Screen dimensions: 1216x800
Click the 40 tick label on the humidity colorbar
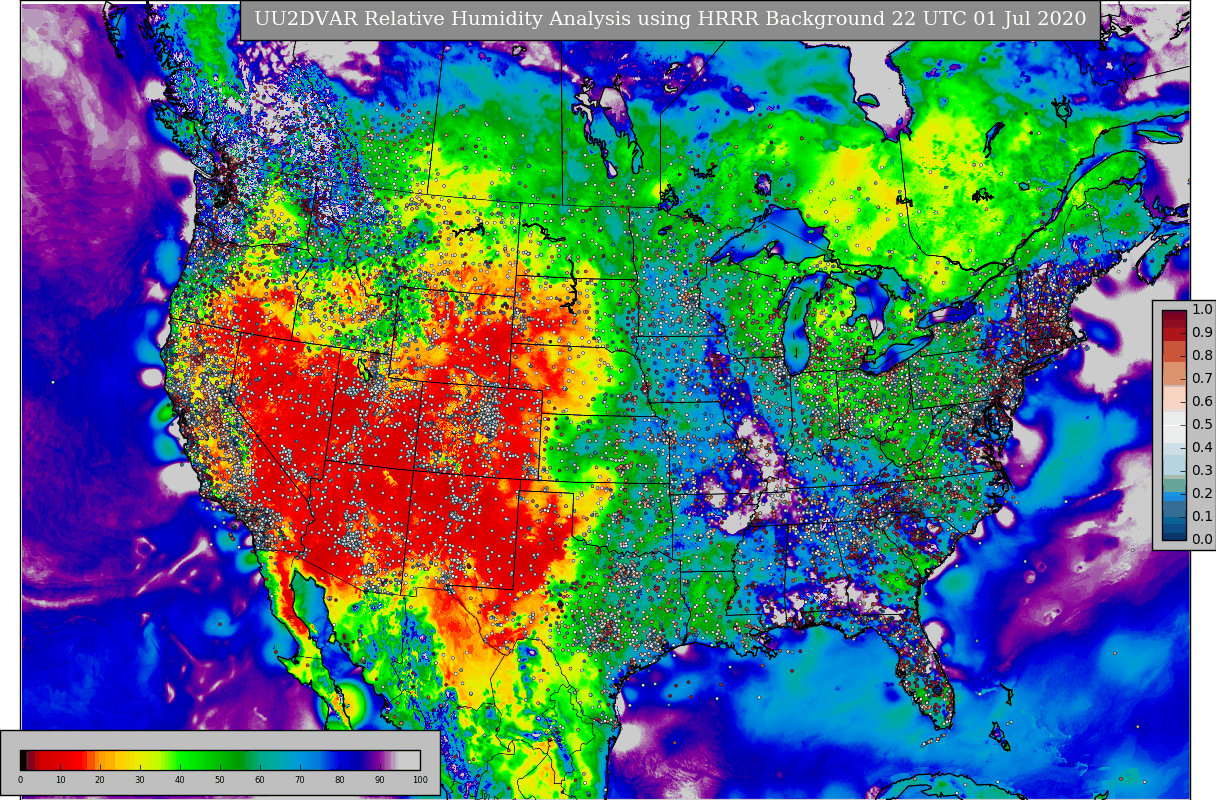(180, 780)
